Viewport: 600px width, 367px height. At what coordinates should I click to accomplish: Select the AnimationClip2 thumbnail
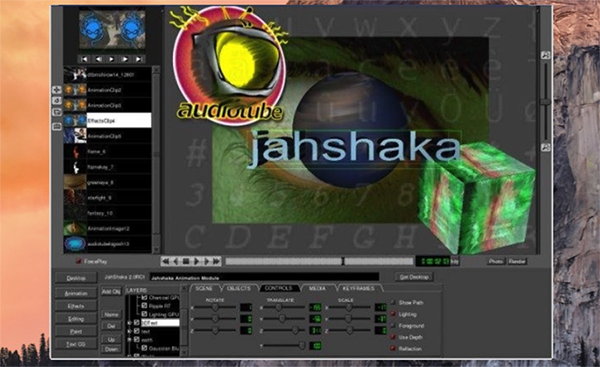tap(75, 90)
